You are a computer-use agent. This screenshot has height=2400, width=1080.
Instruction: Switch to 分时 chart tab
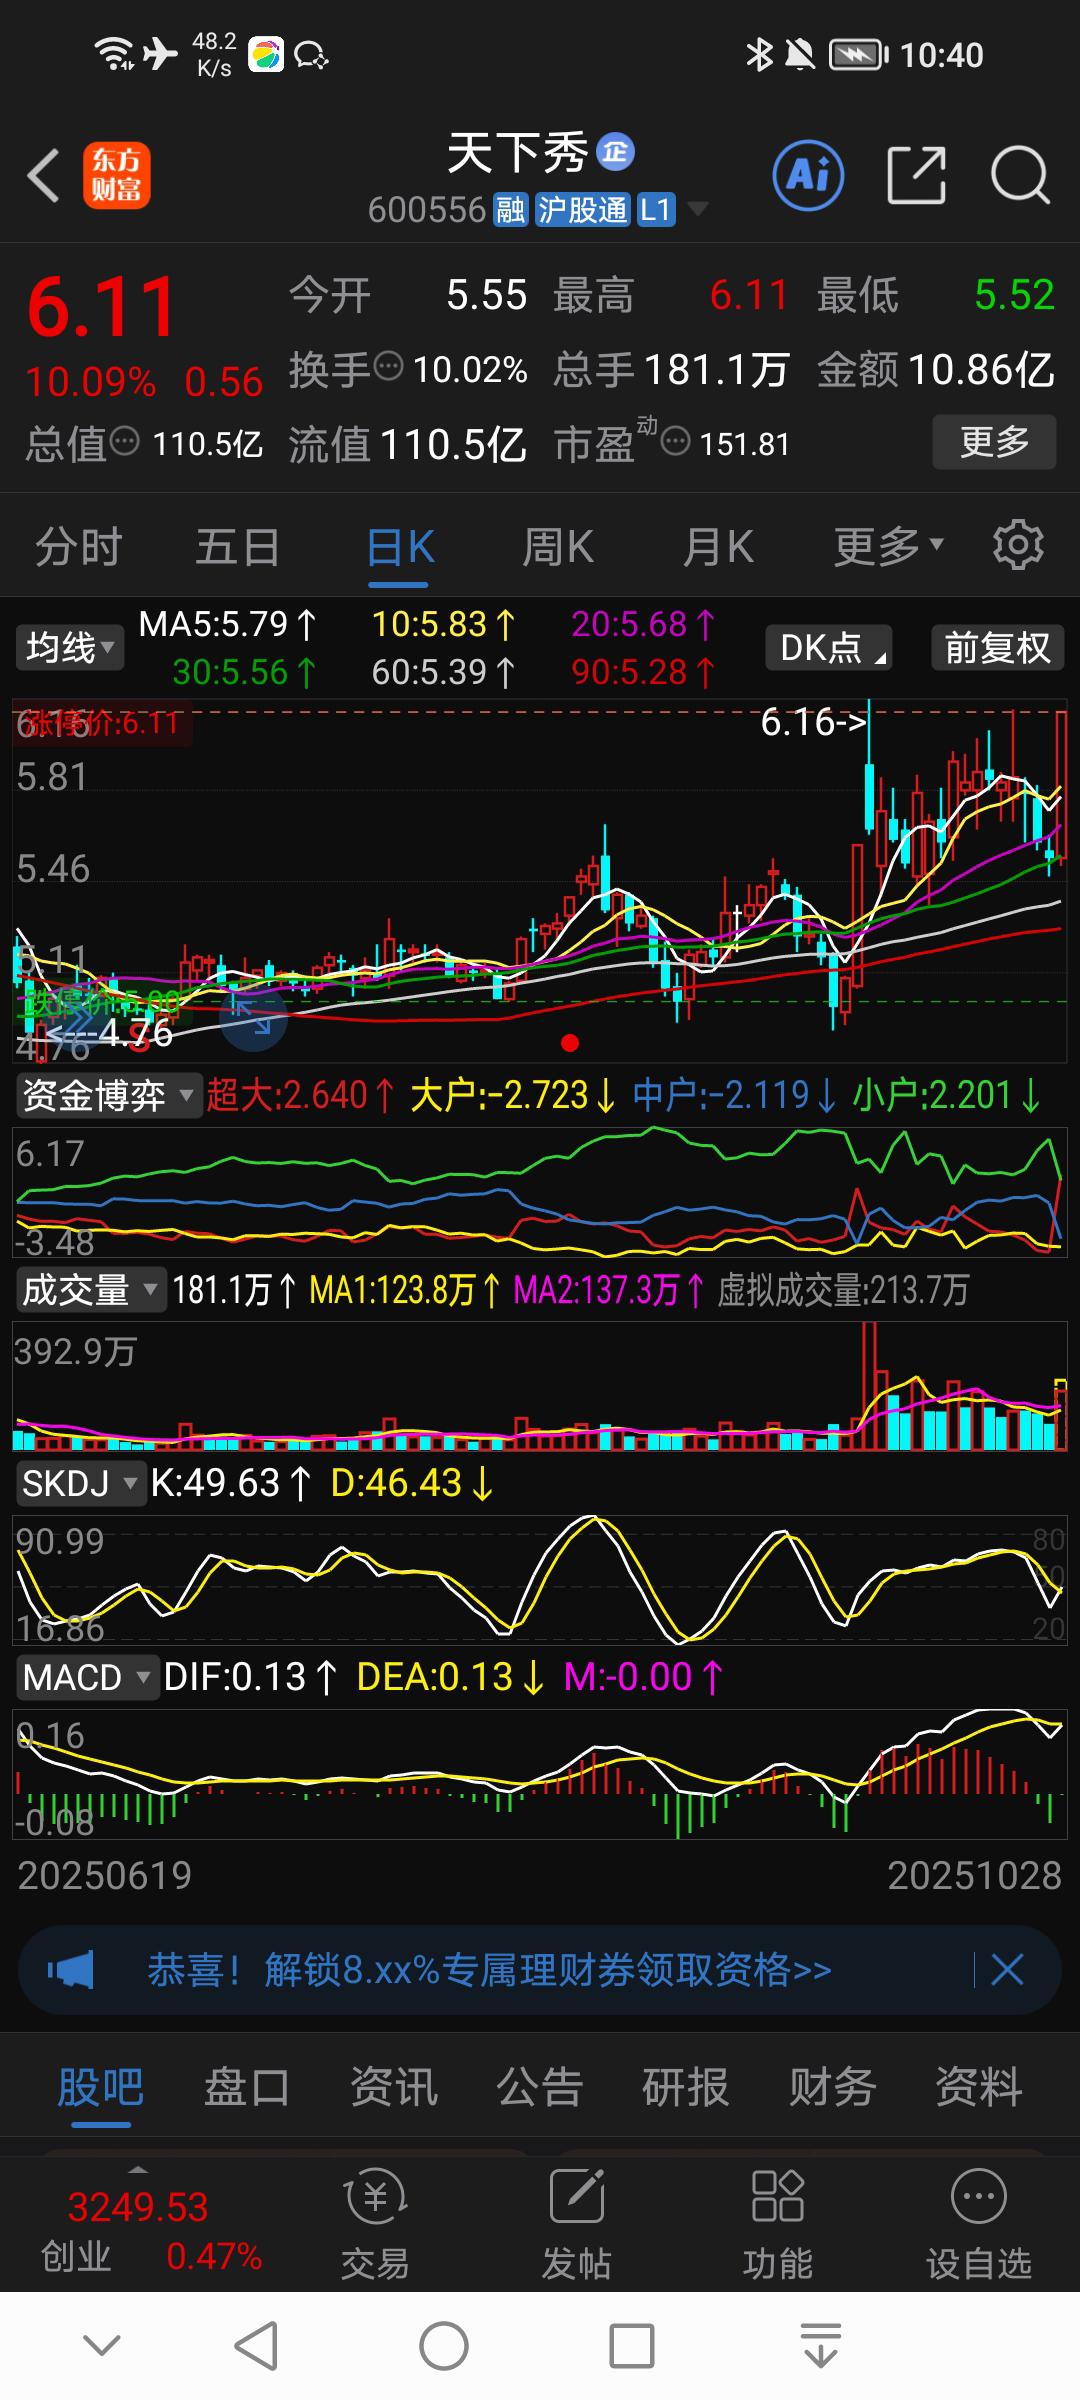pos(78,547)
